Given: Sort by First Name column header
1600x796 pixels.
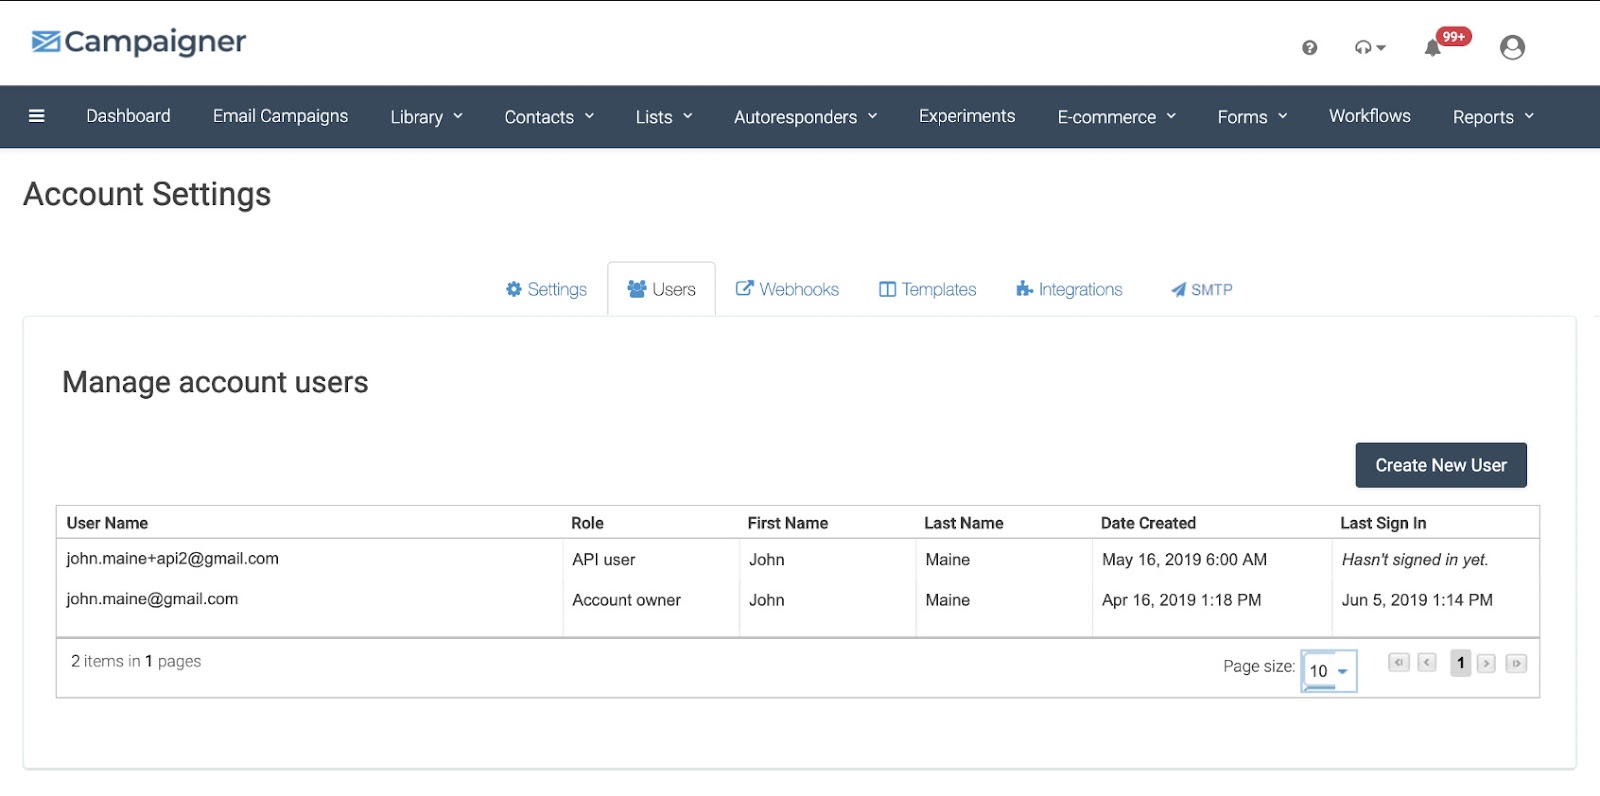Looking at the screenshot, I should tap(787, 523).
